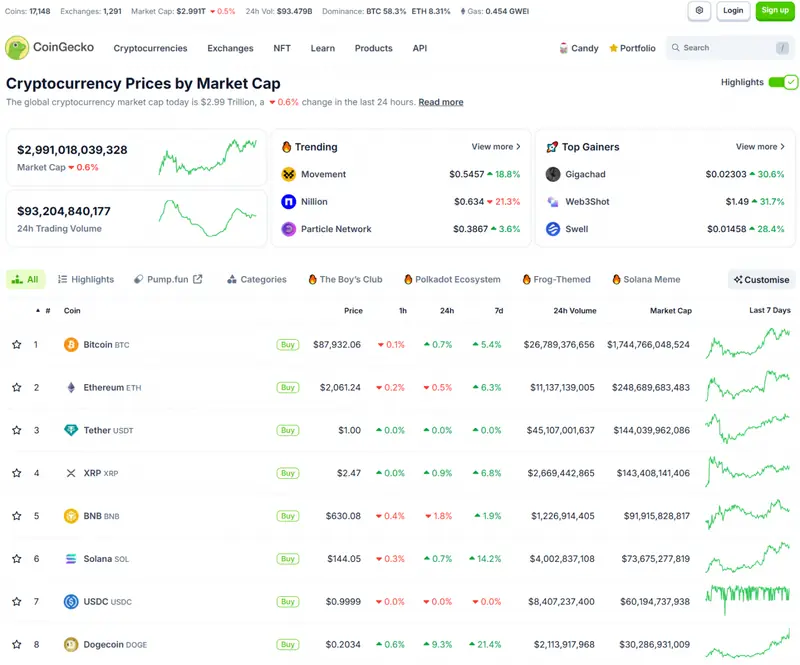Click the Movement trending coin icon
This screenshot has width=800, height=665.
(289, 175)
